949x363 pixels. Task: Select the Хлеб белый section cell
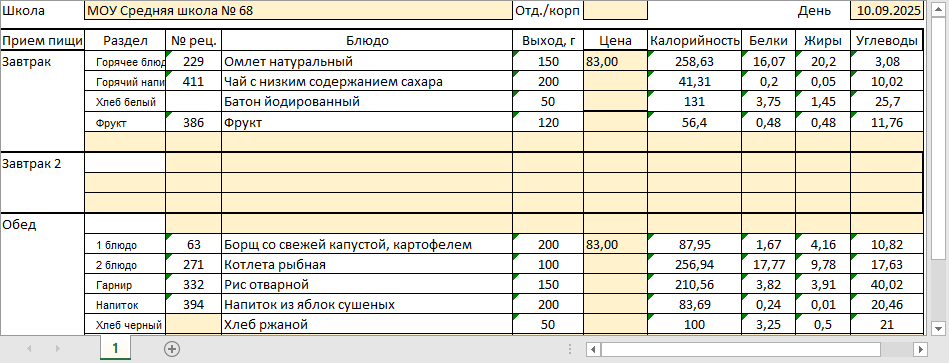[x=125, y=102]
